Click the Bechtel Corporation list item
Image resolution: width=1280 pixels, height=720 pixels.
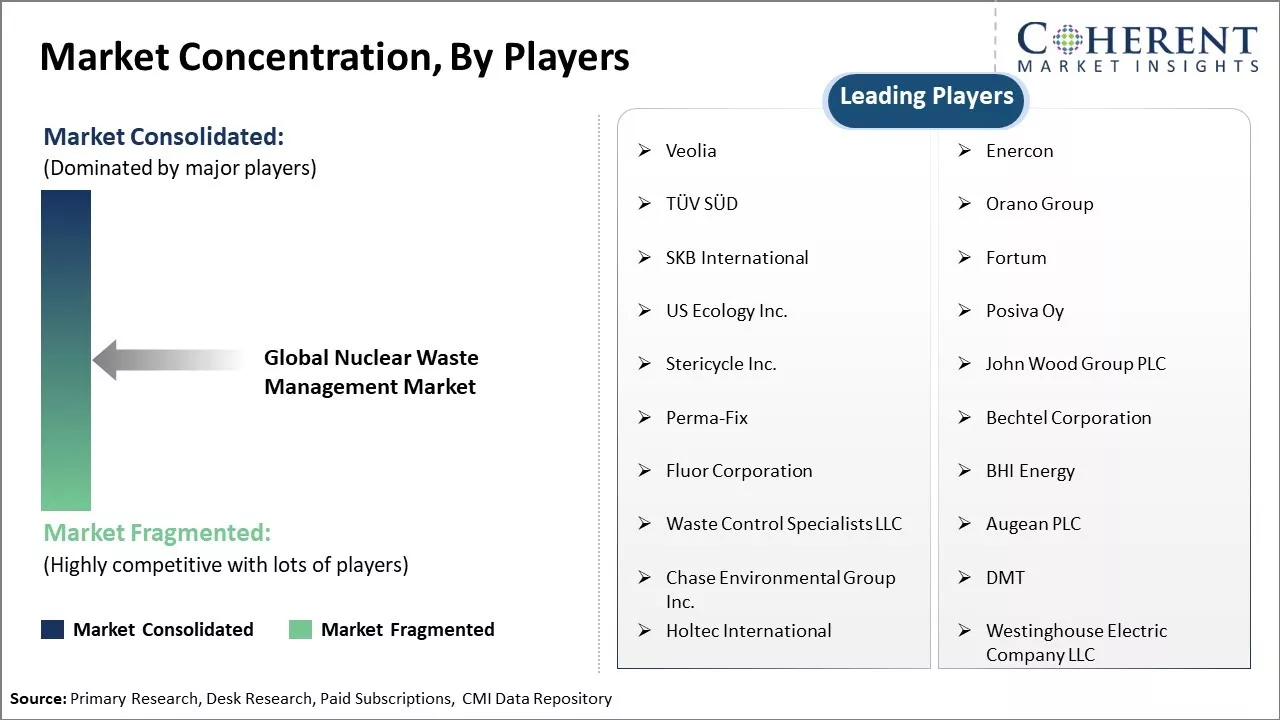(x=1068, y=418)
